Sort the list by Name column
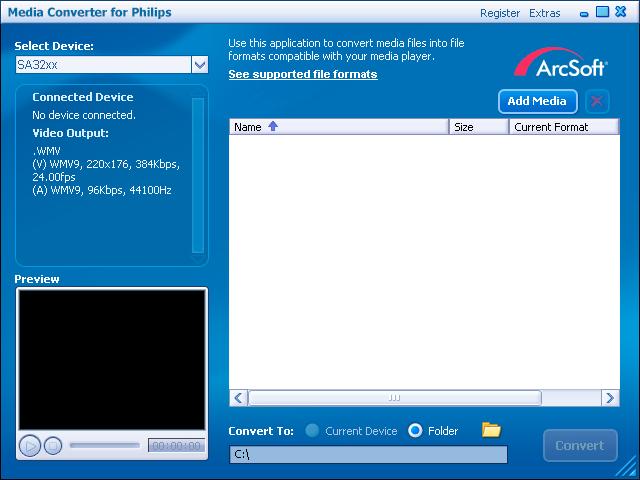 339,127
